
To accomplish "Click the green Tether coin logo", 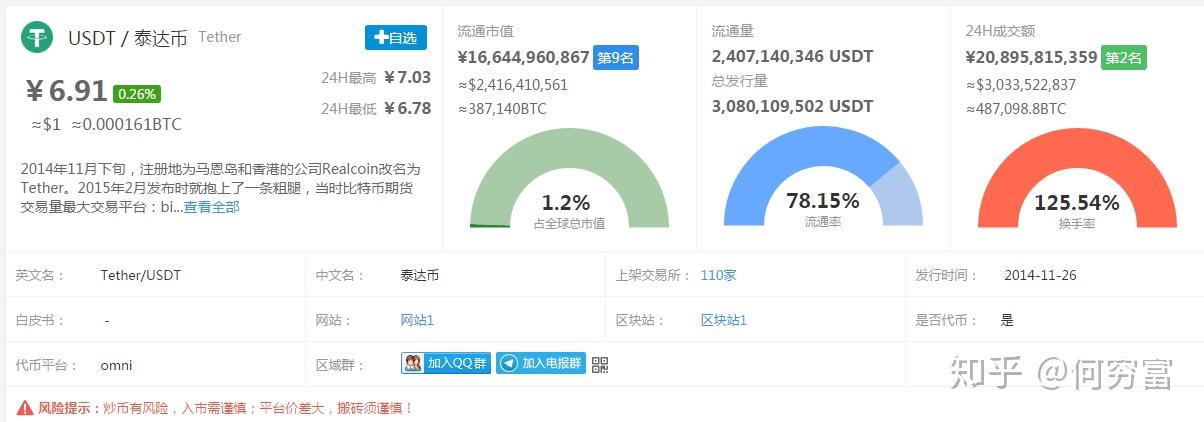I will tap(37, 37).
